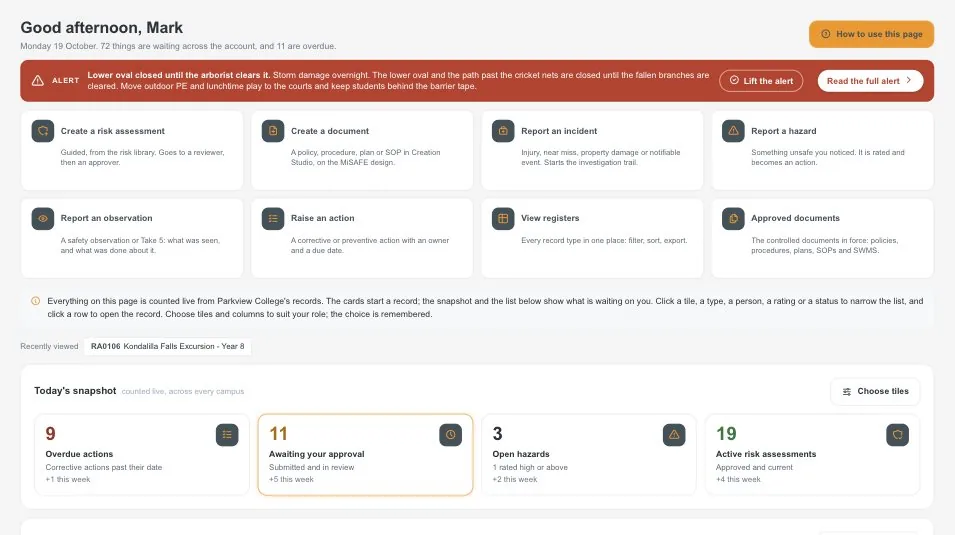The height and width of the screenshot is (535, 955).
Task: Lift the lower oval alert
Action: point(761,81)
